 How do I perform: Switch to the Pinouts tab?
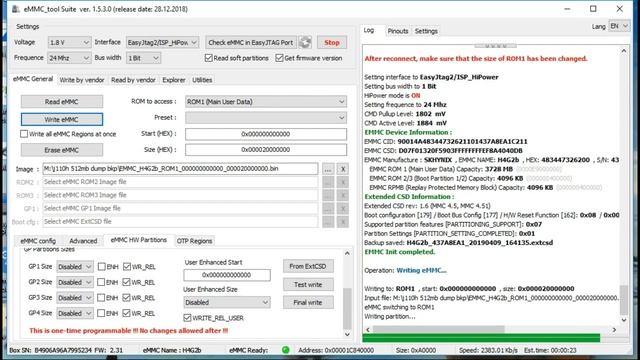[398, 31]
